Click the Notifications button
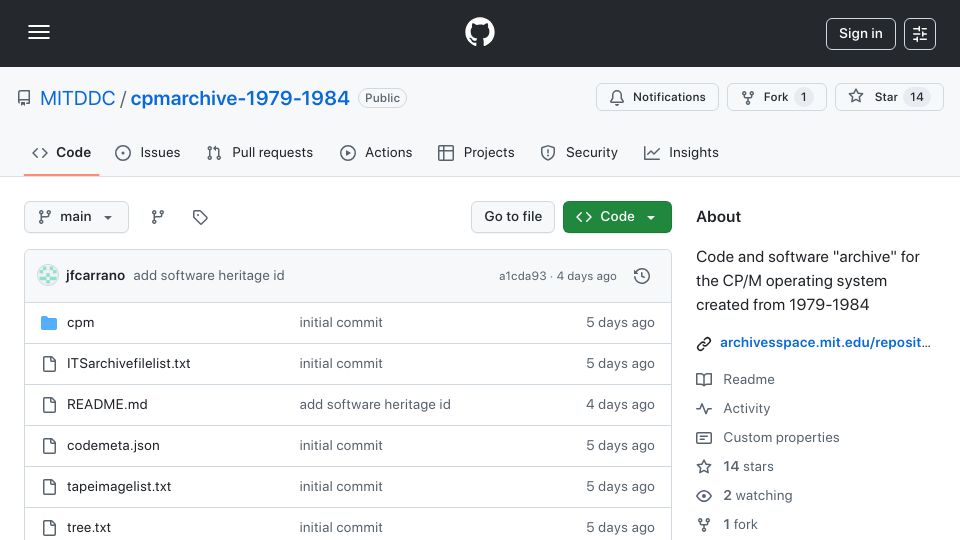Viewport: 960px width, 540px height. pos(658,97)
